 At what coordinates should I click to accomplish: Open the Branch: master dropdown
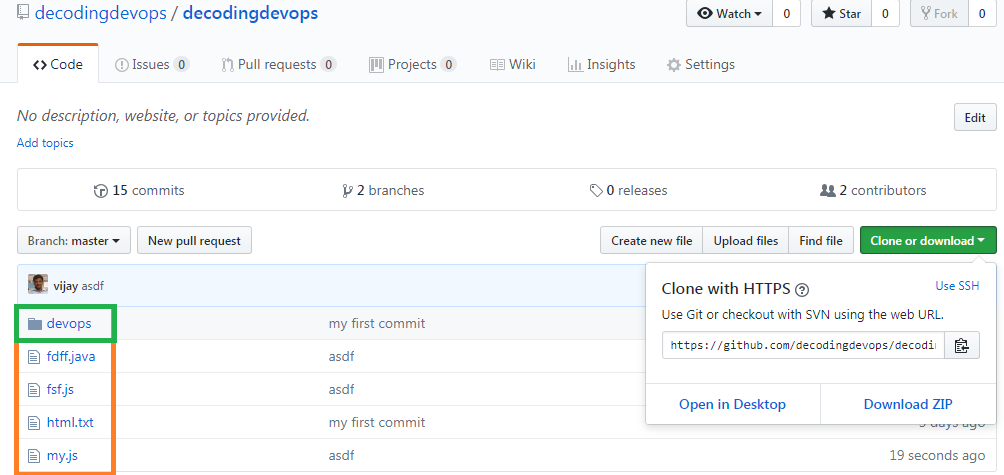click(x=74, y=241)
